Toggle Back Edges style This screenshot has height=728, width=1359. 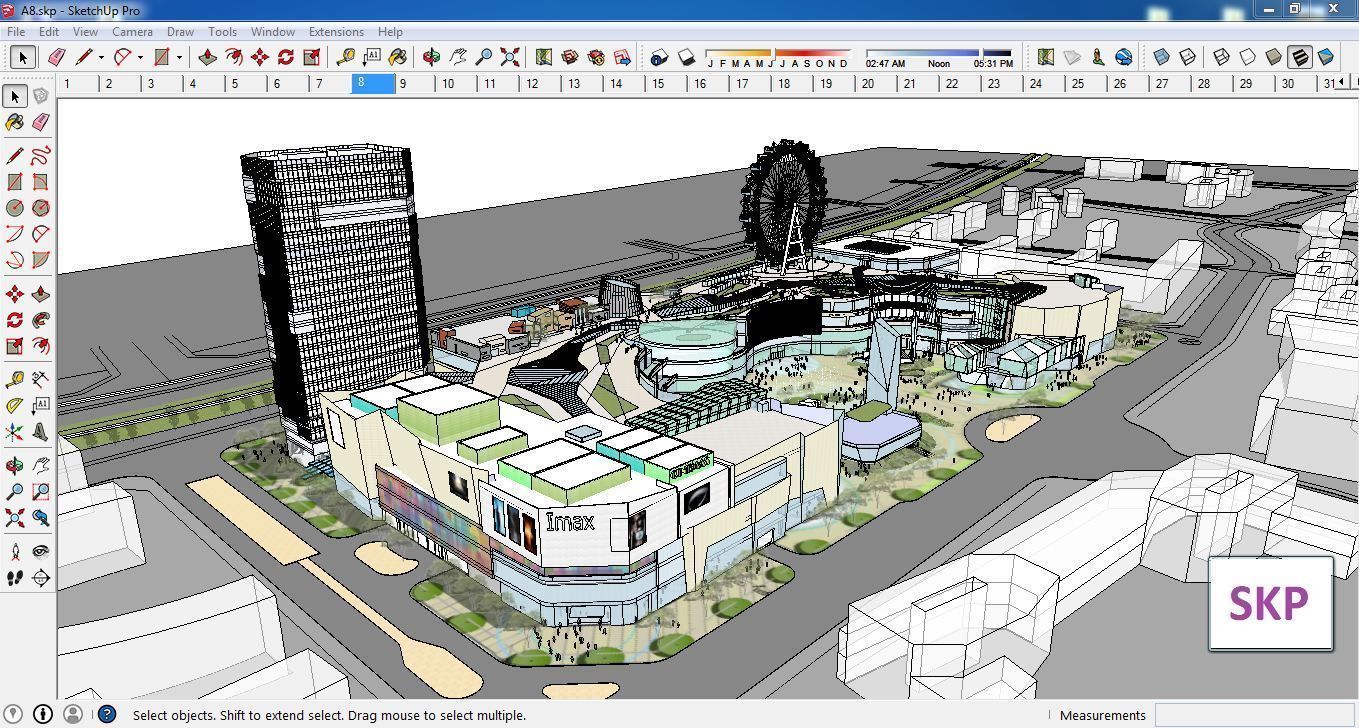click(x=1187, y=58)
